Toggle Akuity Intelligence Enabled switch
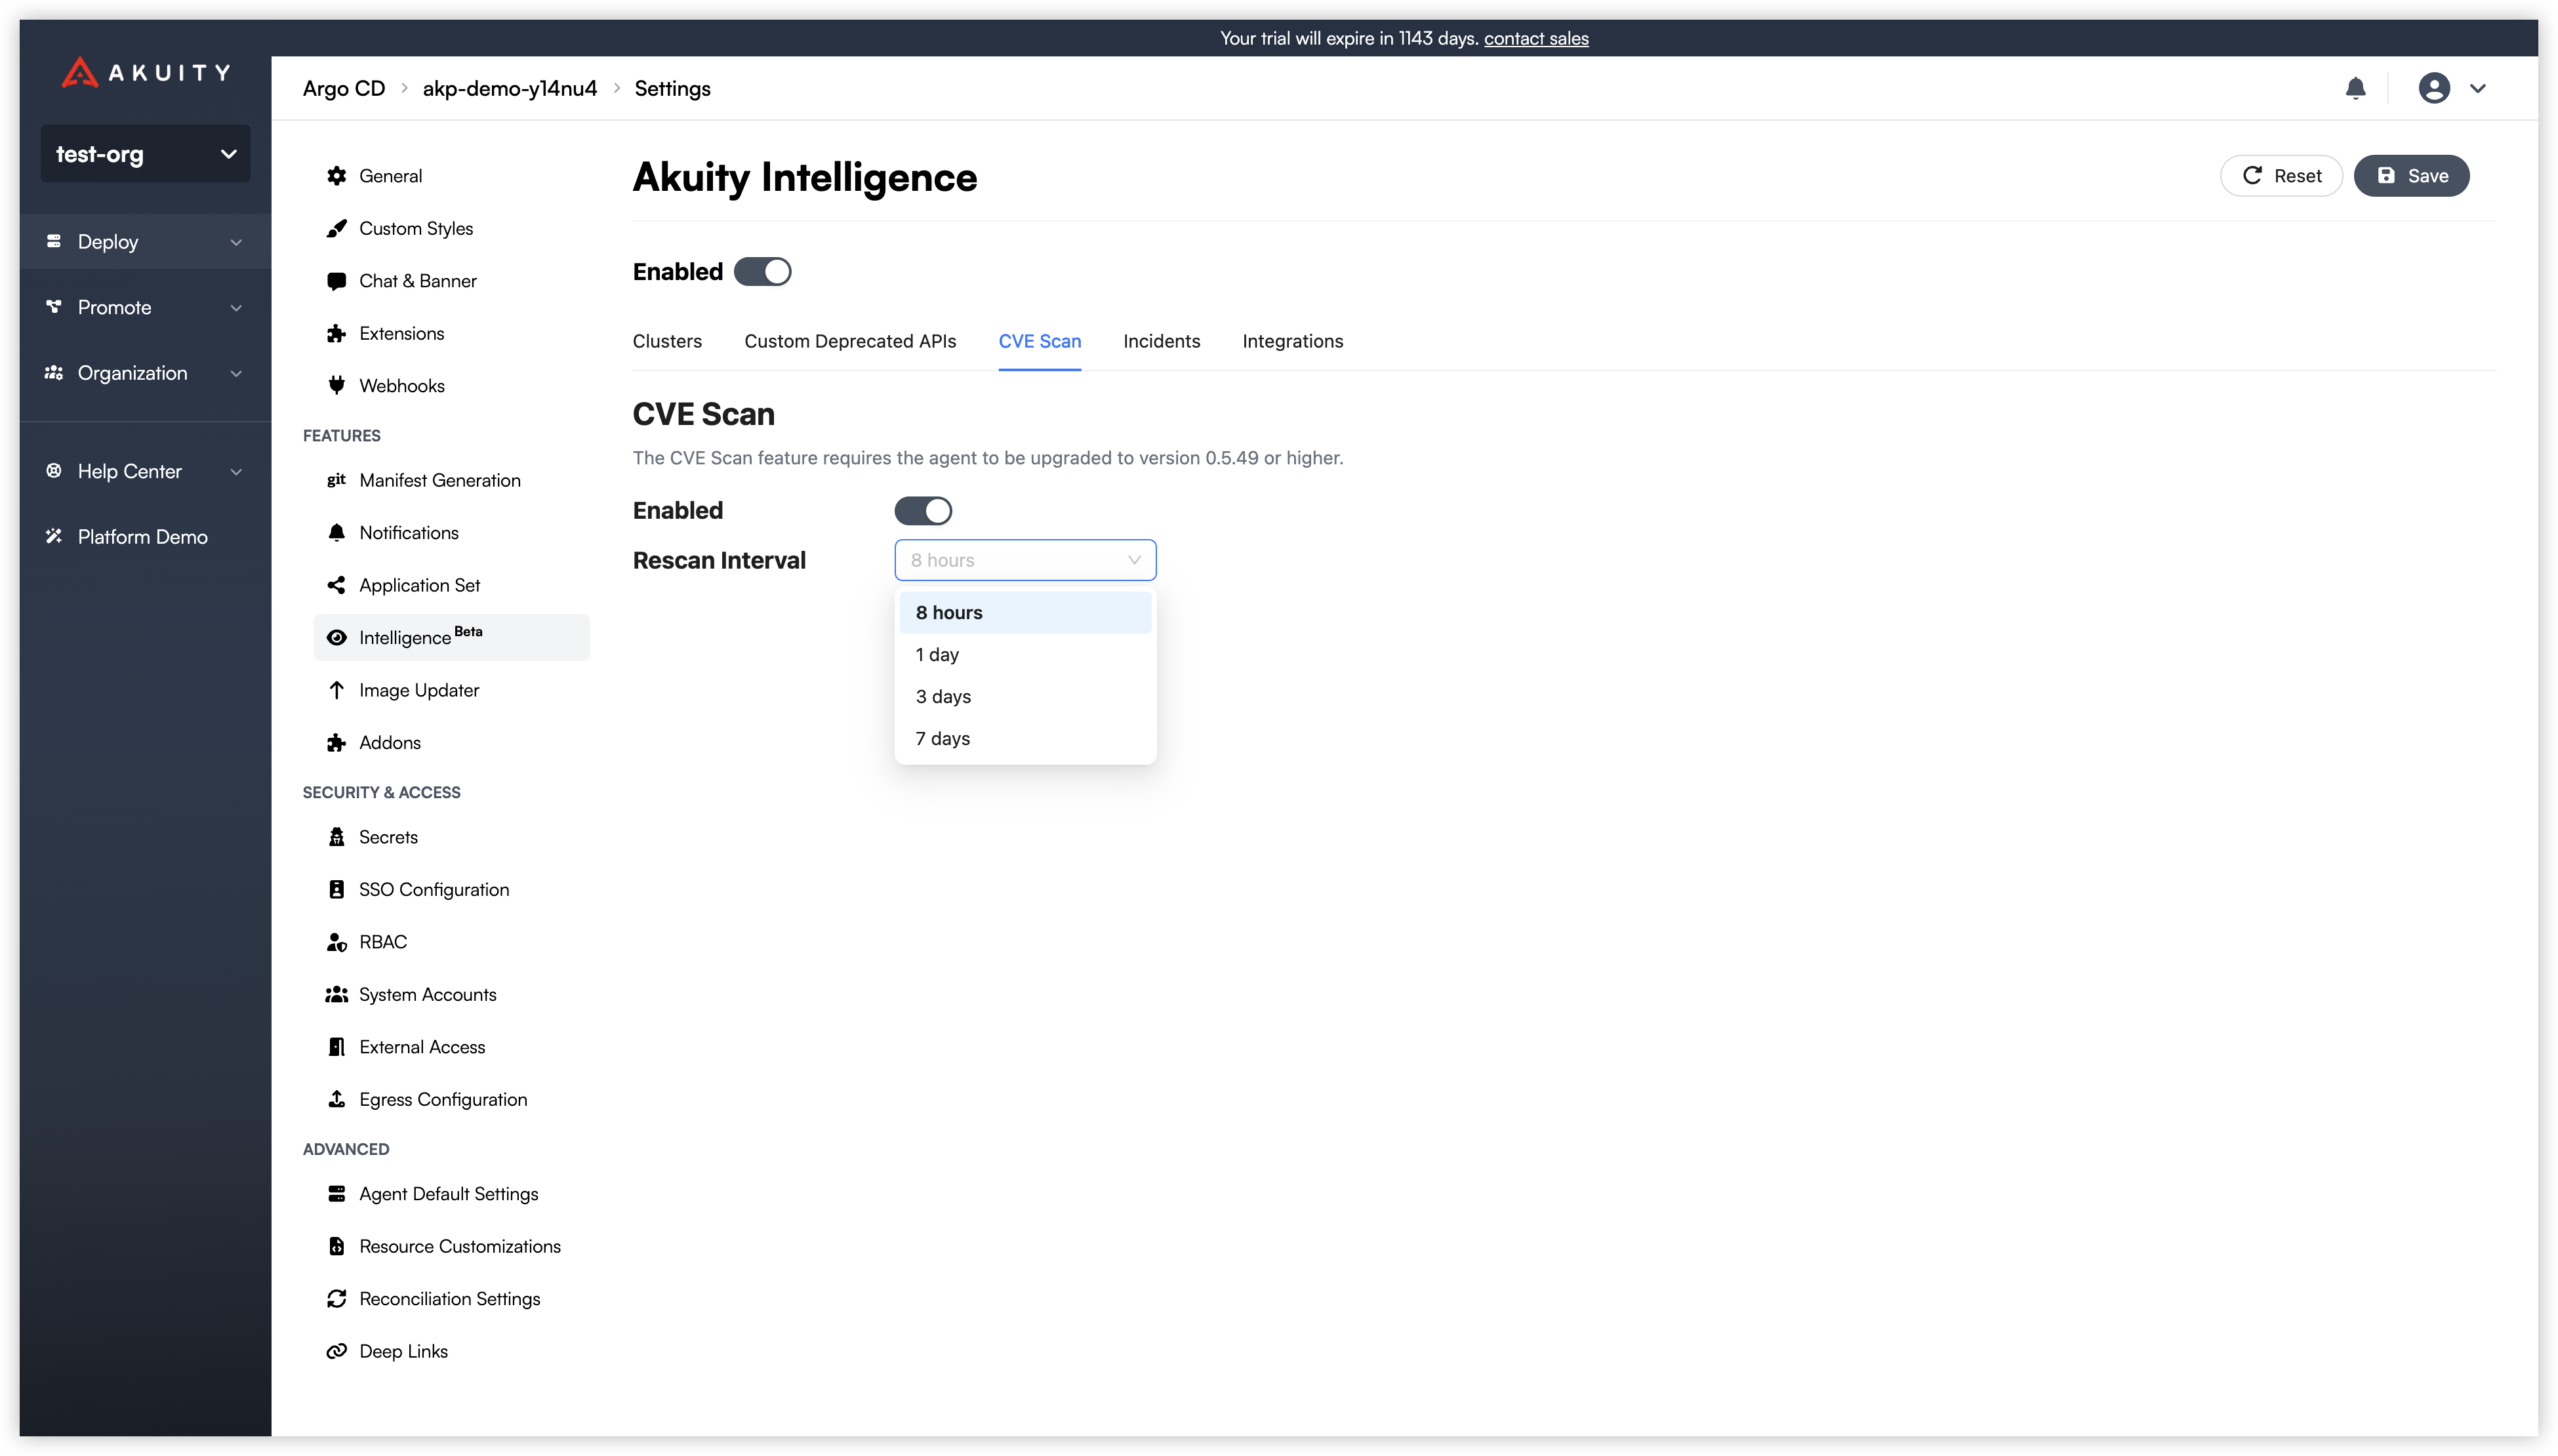2558x1456 pixels. 762,272
